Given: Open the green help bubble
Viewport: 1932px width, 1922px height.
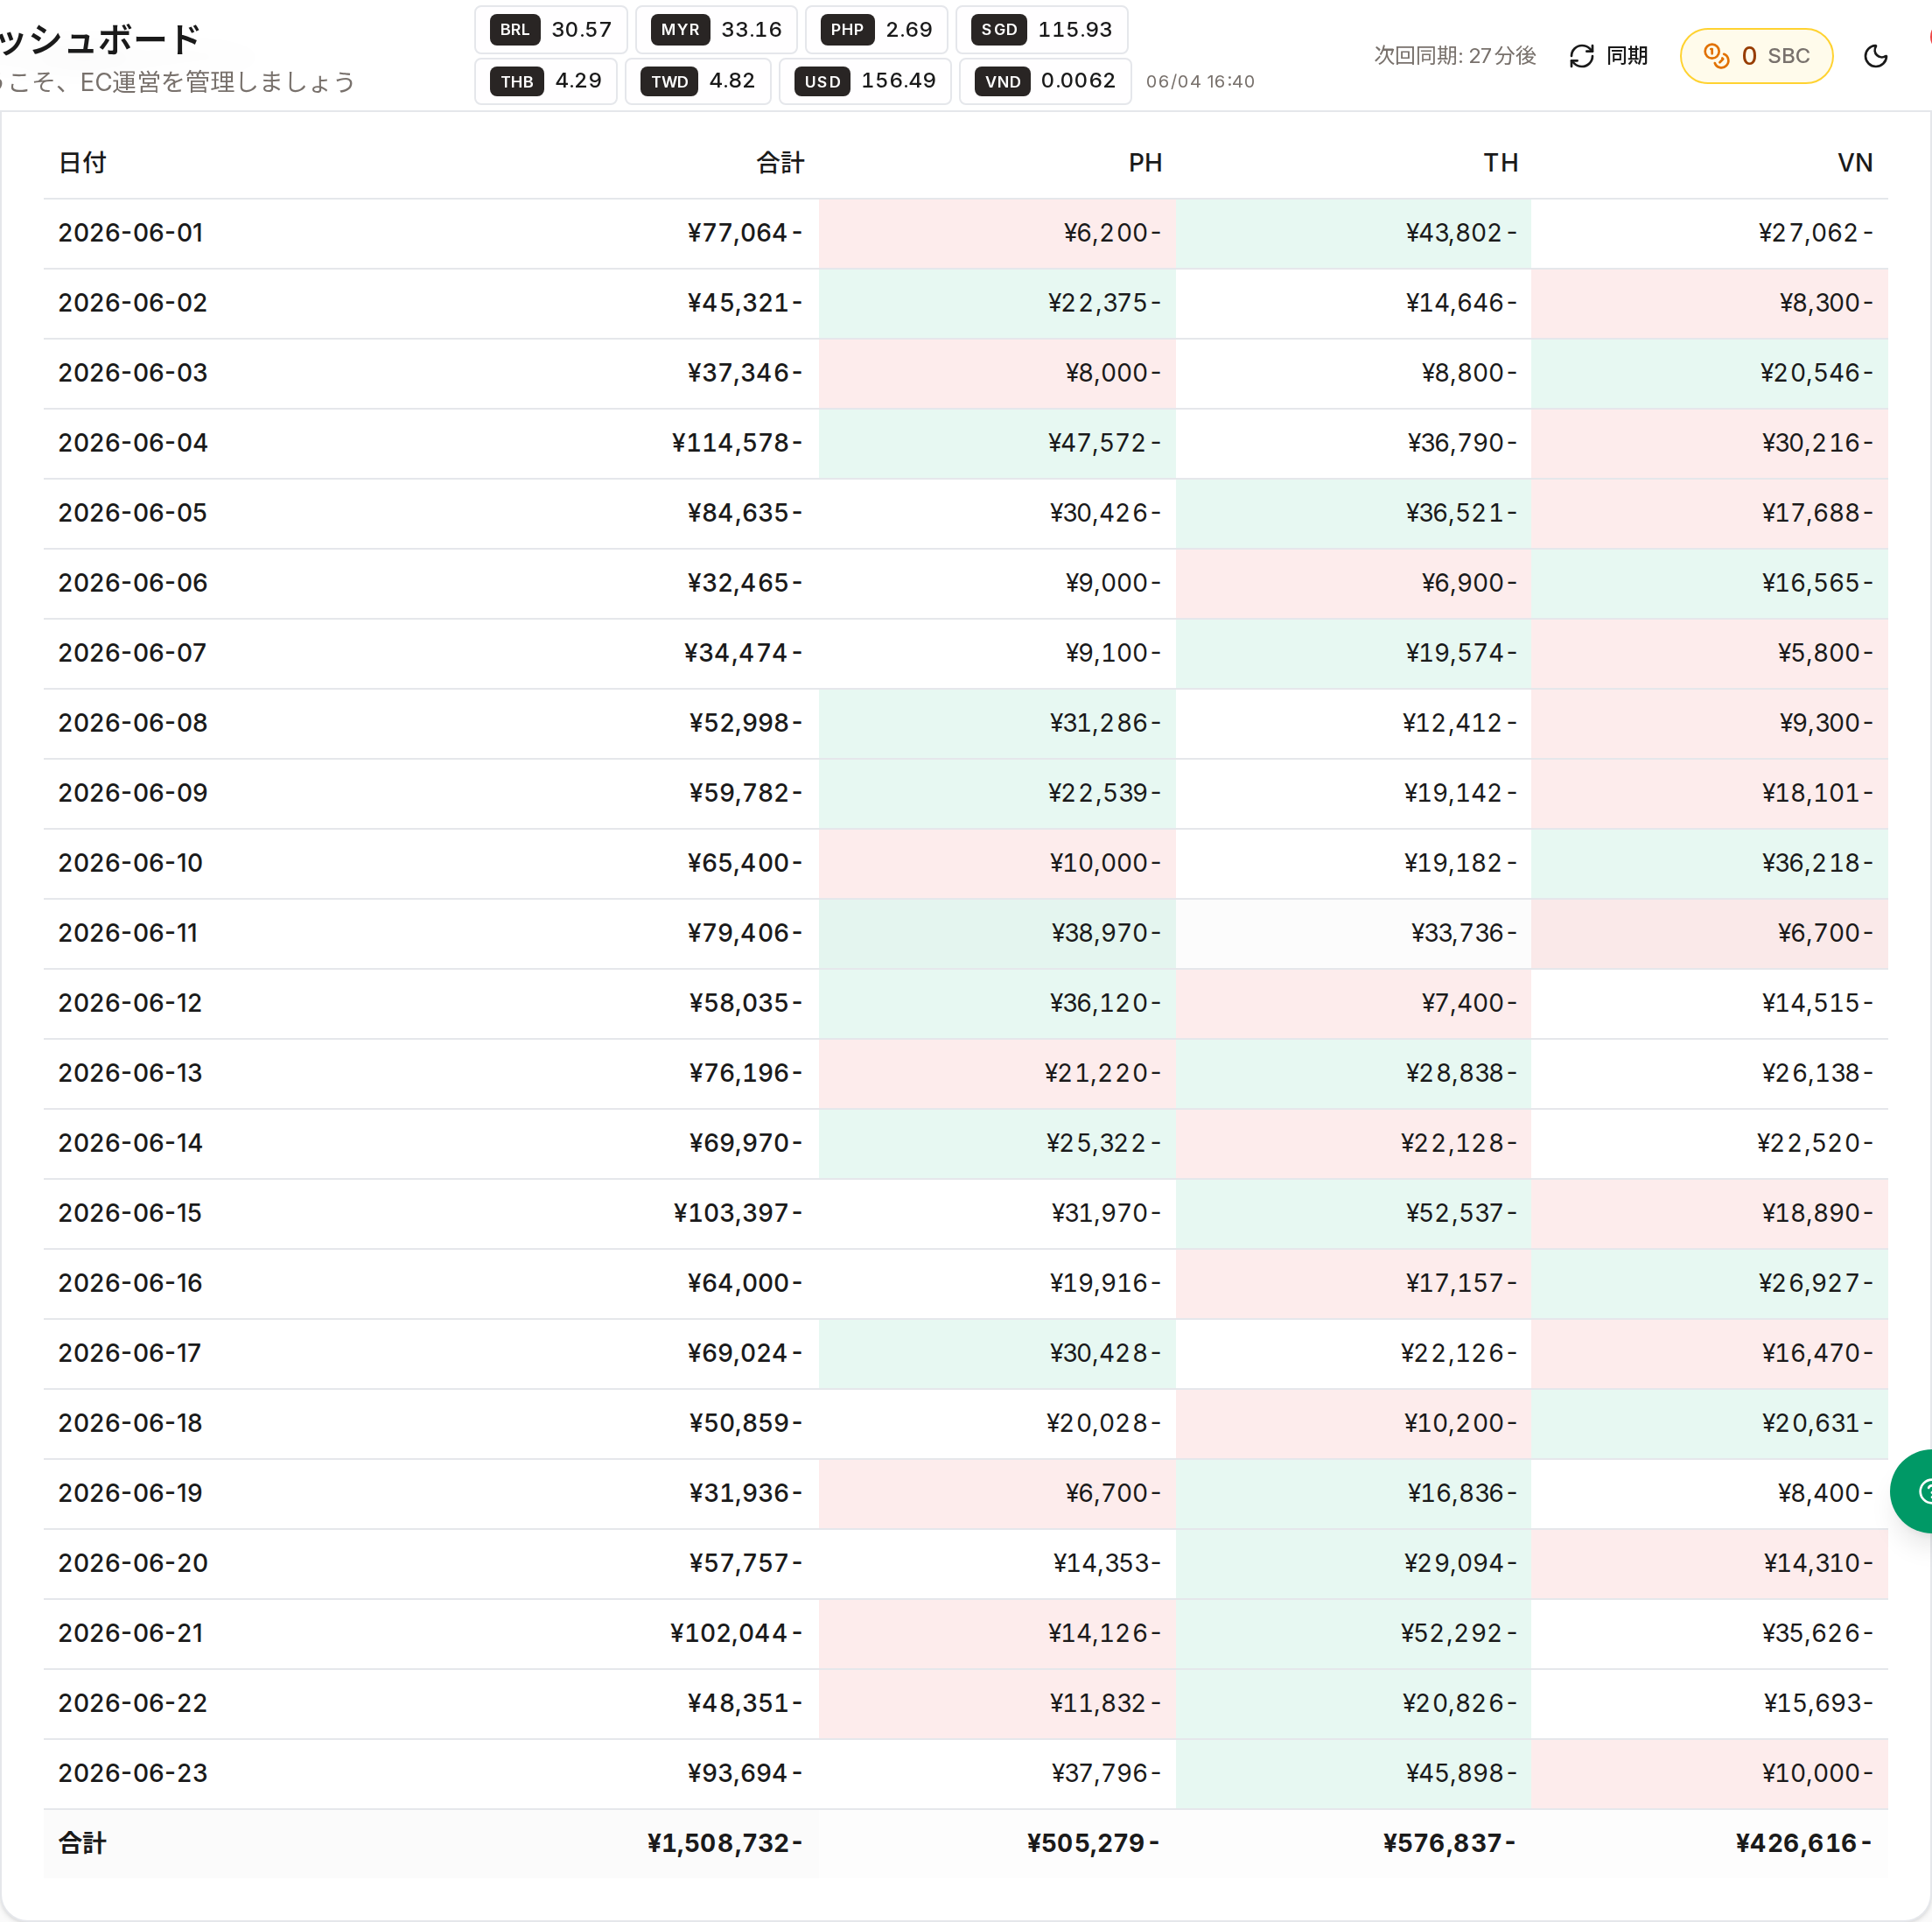Looking at the screenshot, I should click(1912, 1491).
